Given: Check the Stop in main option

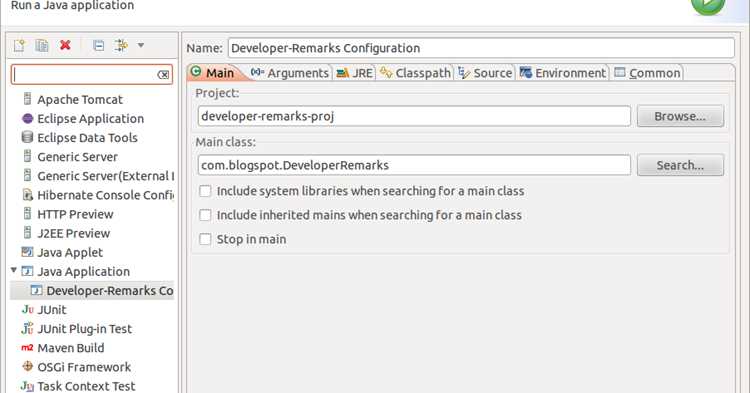Looking at the screenshot, I should click(x=205, y=239).
